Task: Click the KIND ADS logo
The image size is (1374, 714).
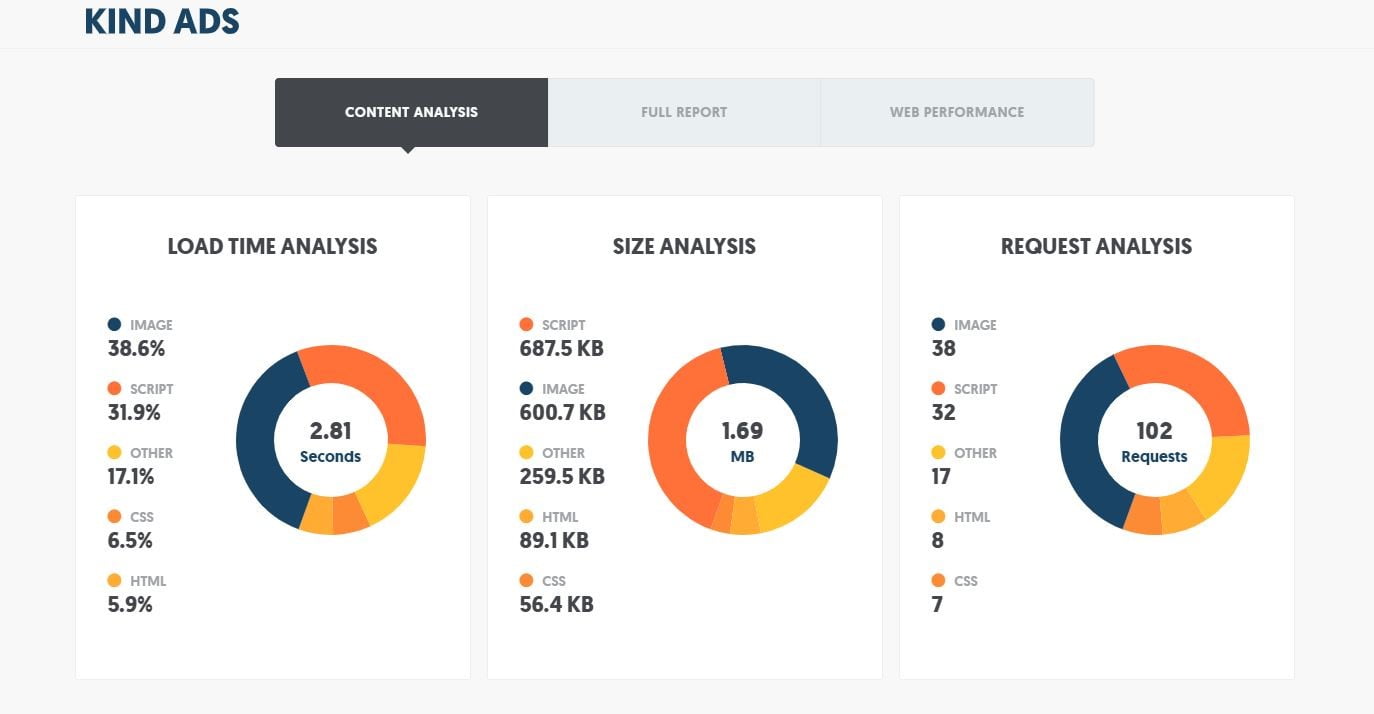Action: (x=162, y=21)
